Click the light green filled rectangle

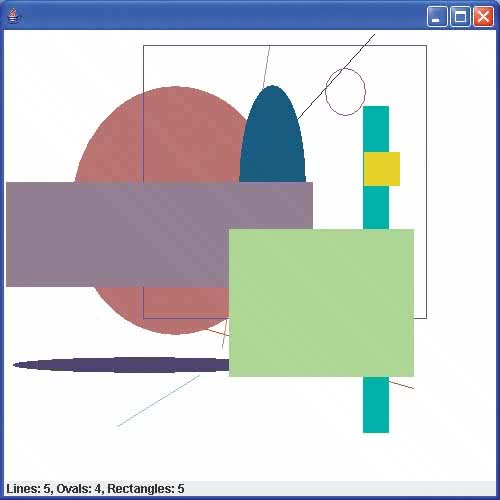(321, 303)
